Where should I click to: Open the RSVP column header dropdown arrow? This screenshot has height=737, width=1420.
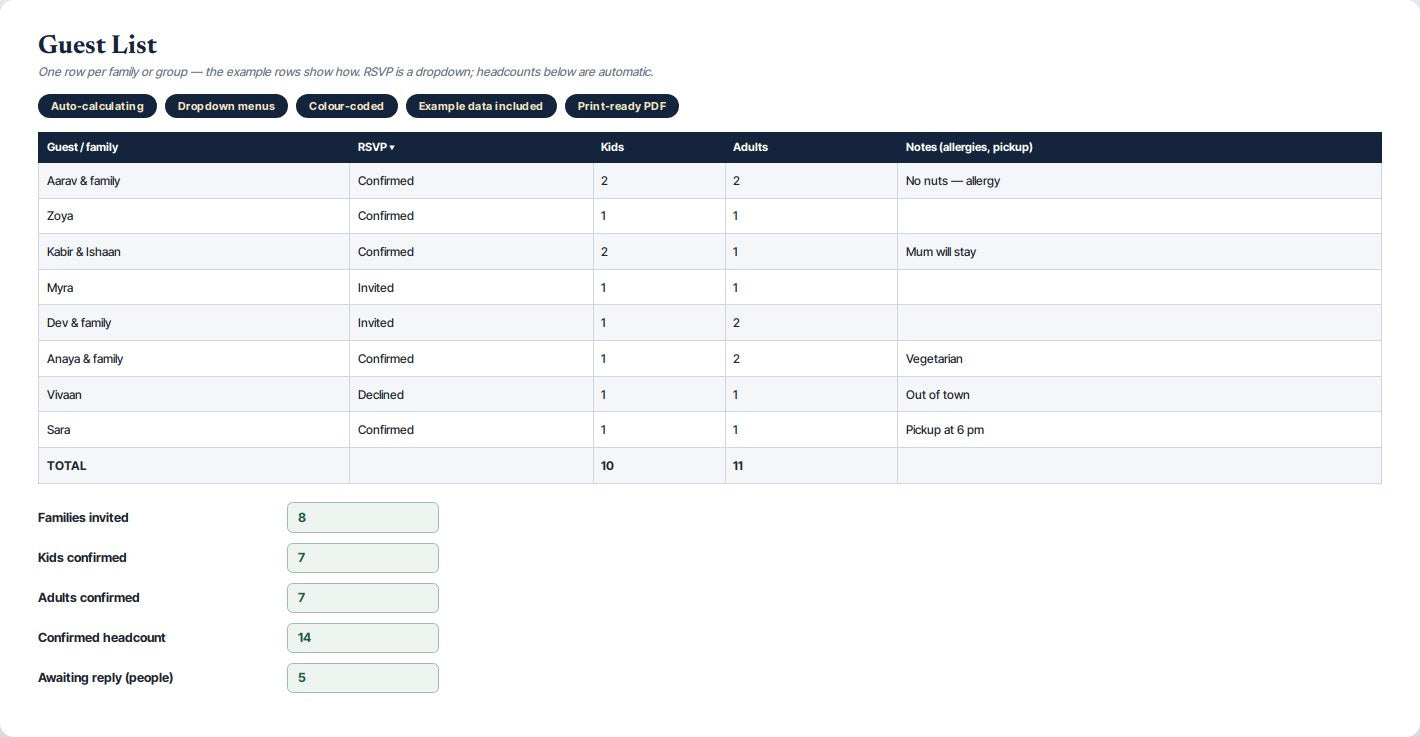point(392,148)
